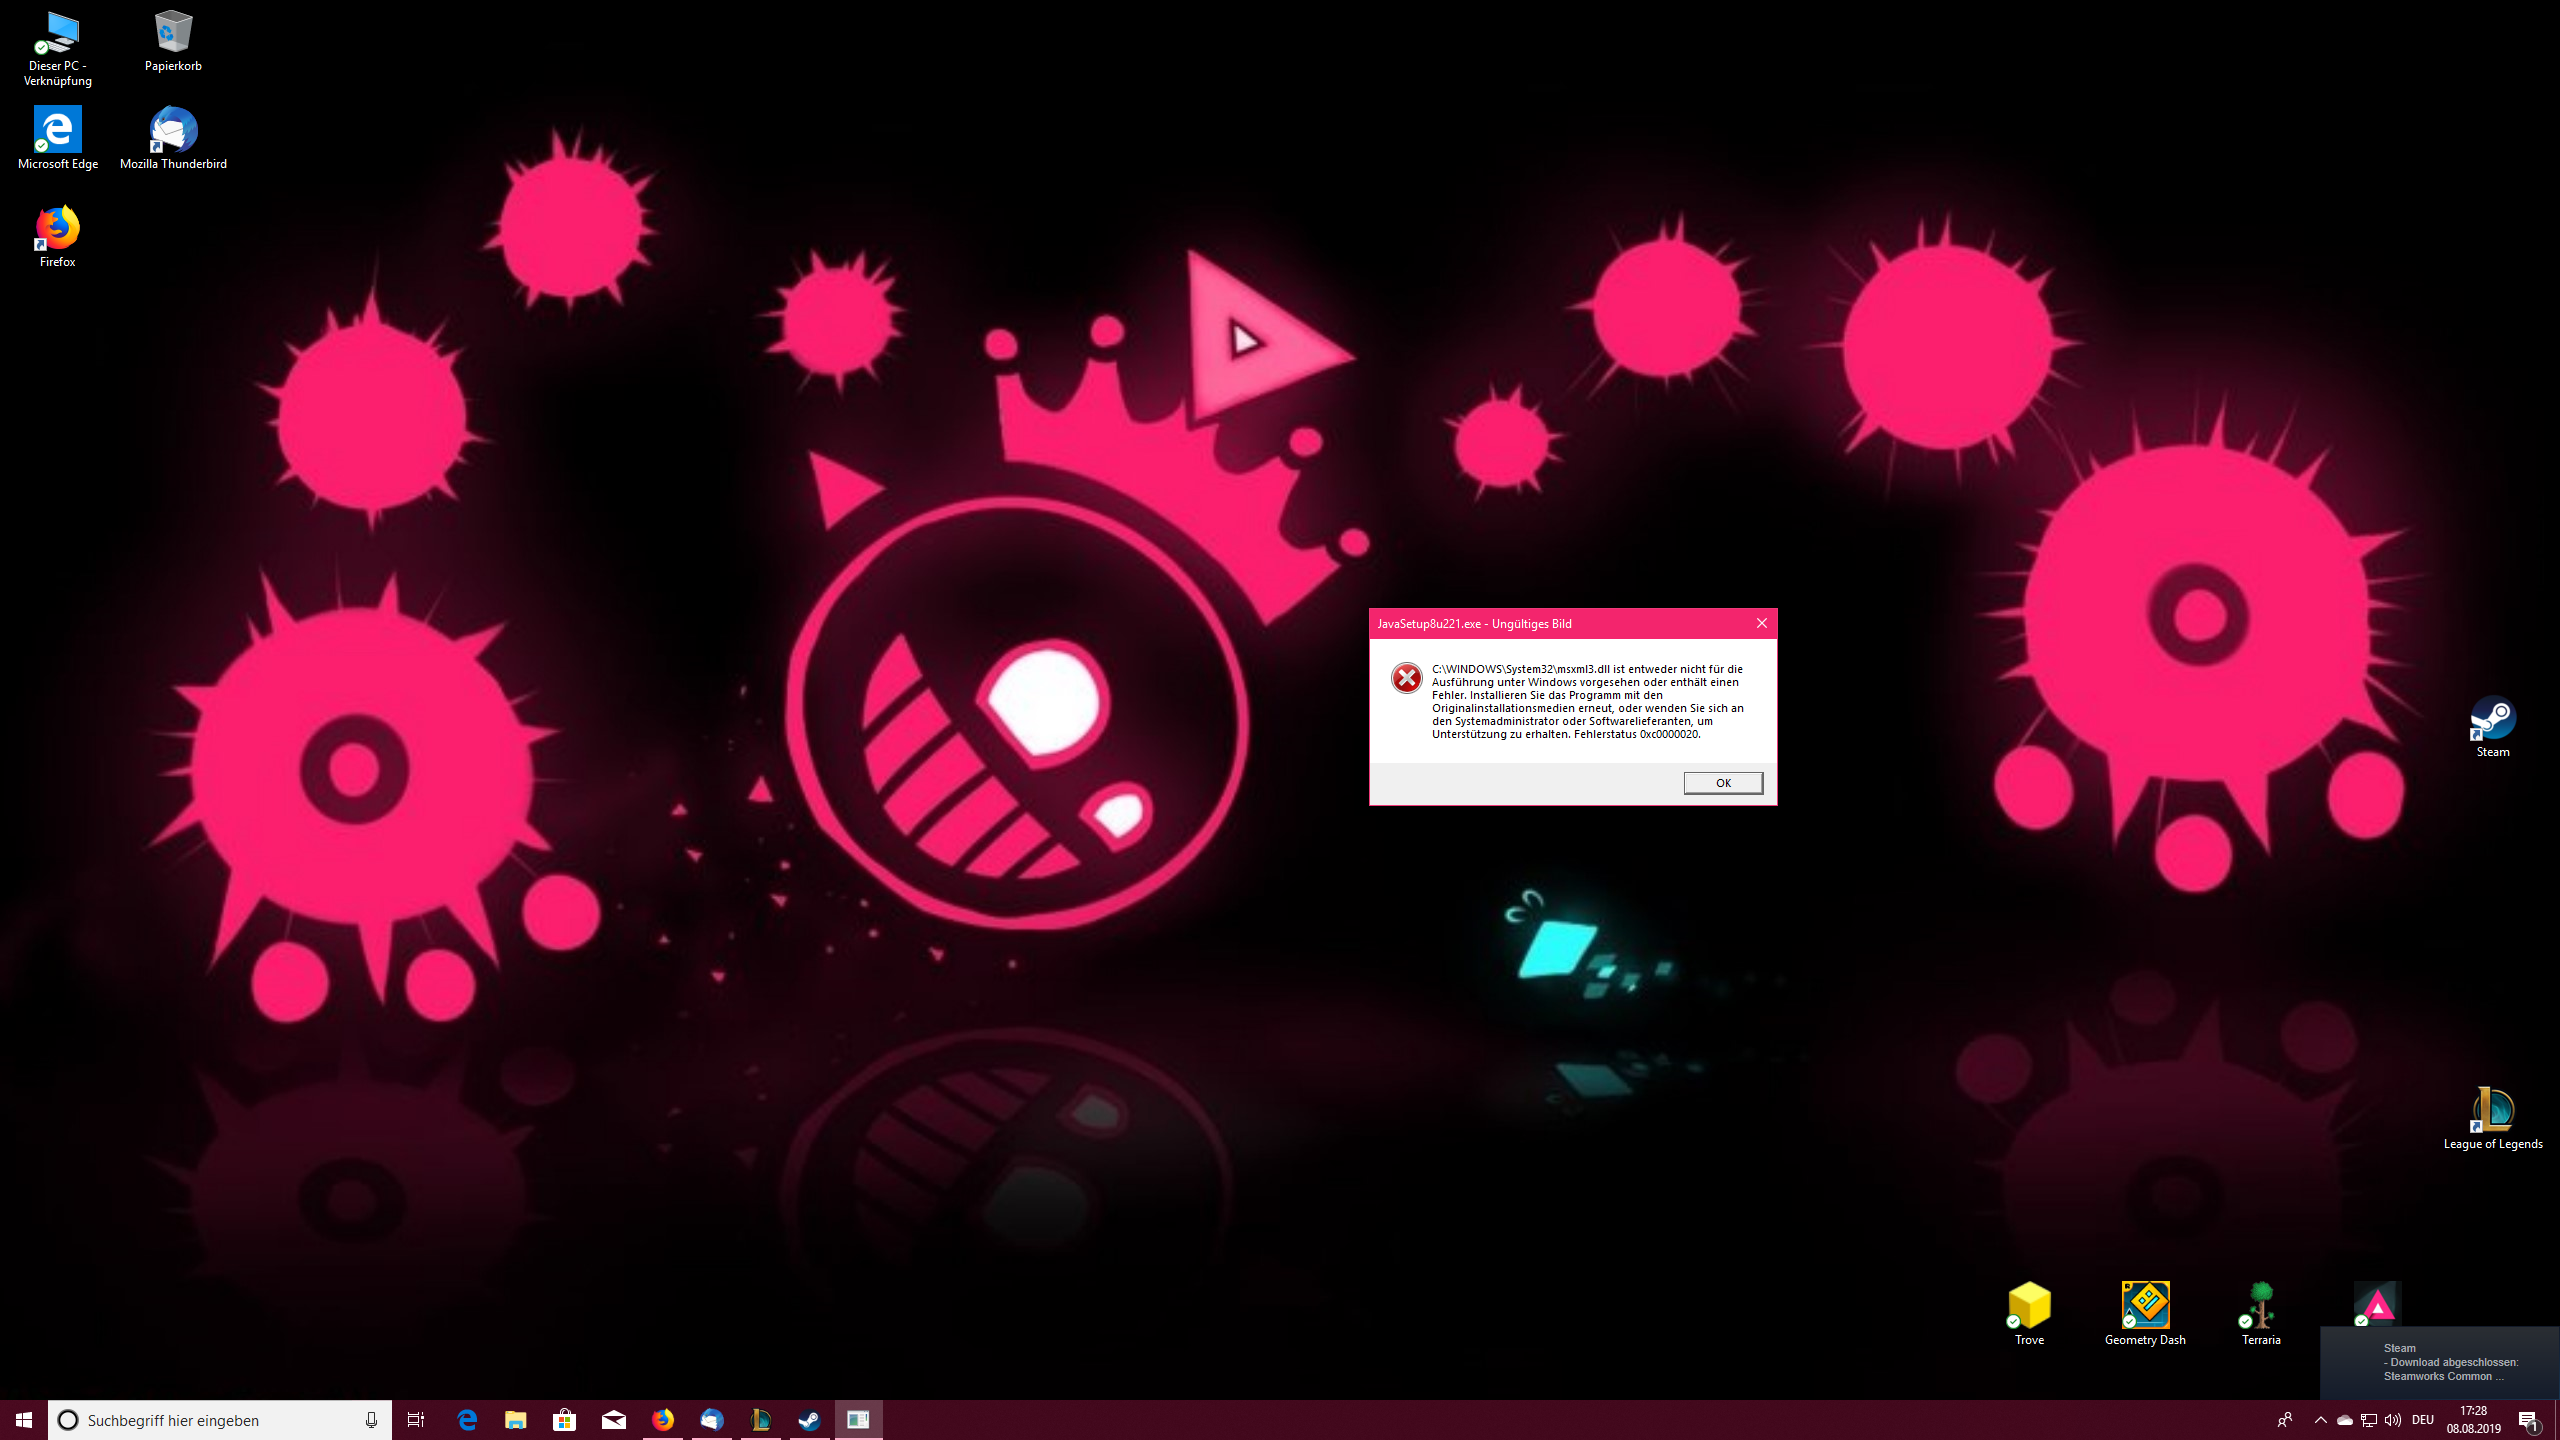Open the Papierkorb recycle bin
This screenshot has width=2560, height=1440.
tap(173, 33)
